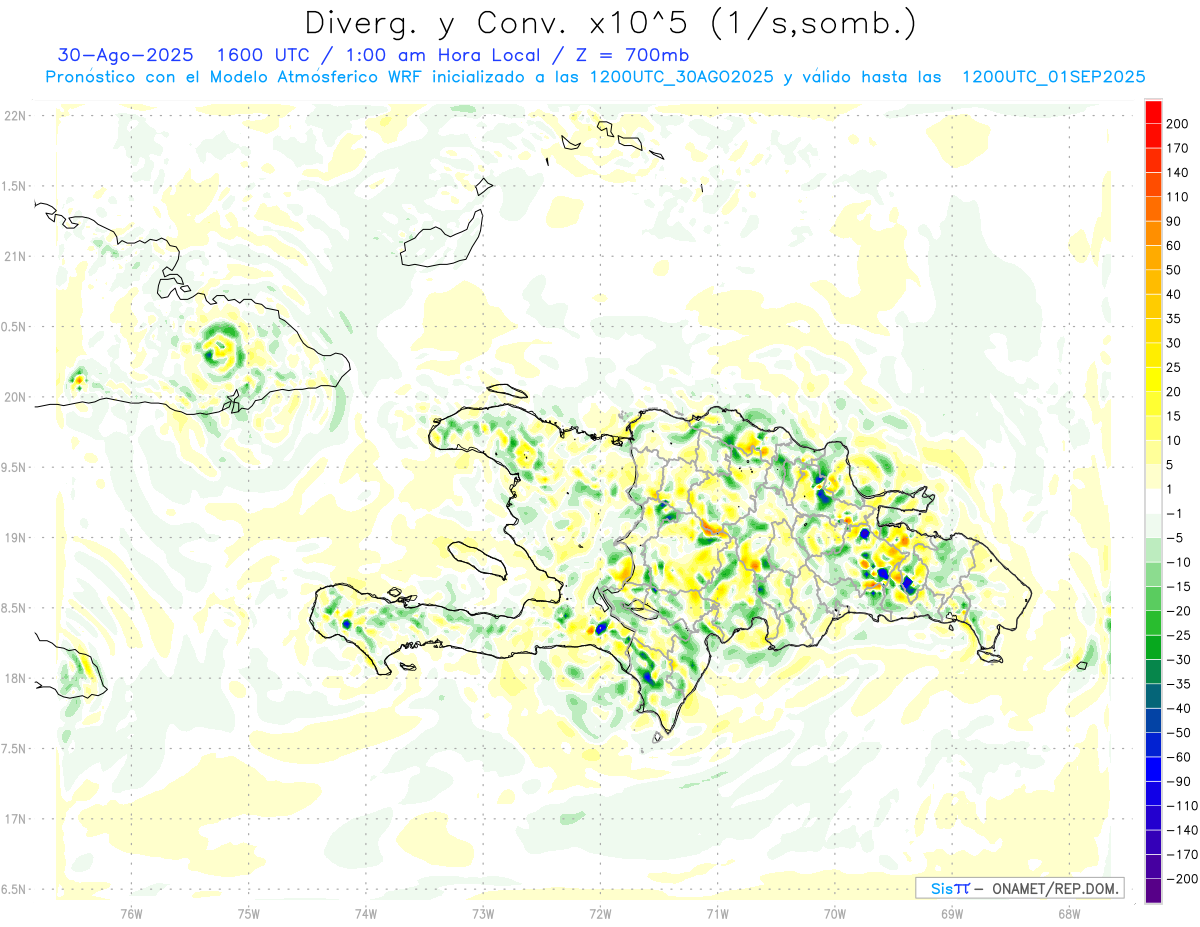Click the colorbar value '-60'
Screen dimensions: 1200x927
point(1179,757)
